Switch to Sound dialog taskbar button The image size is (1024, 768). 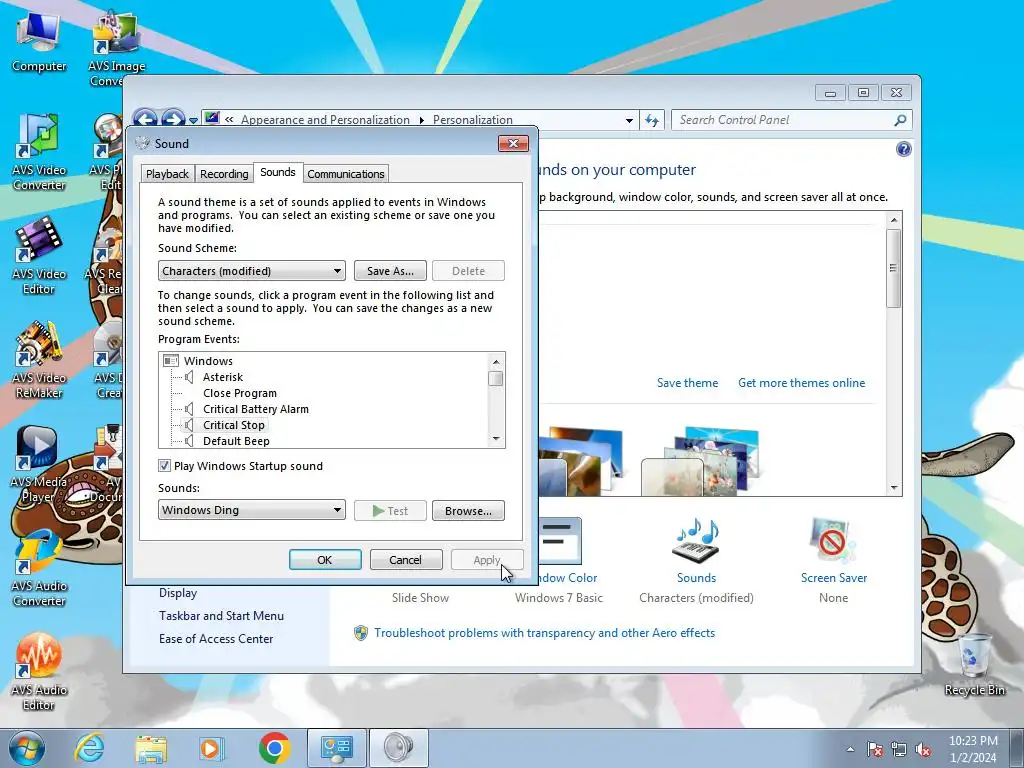click(x=399, y=748)
